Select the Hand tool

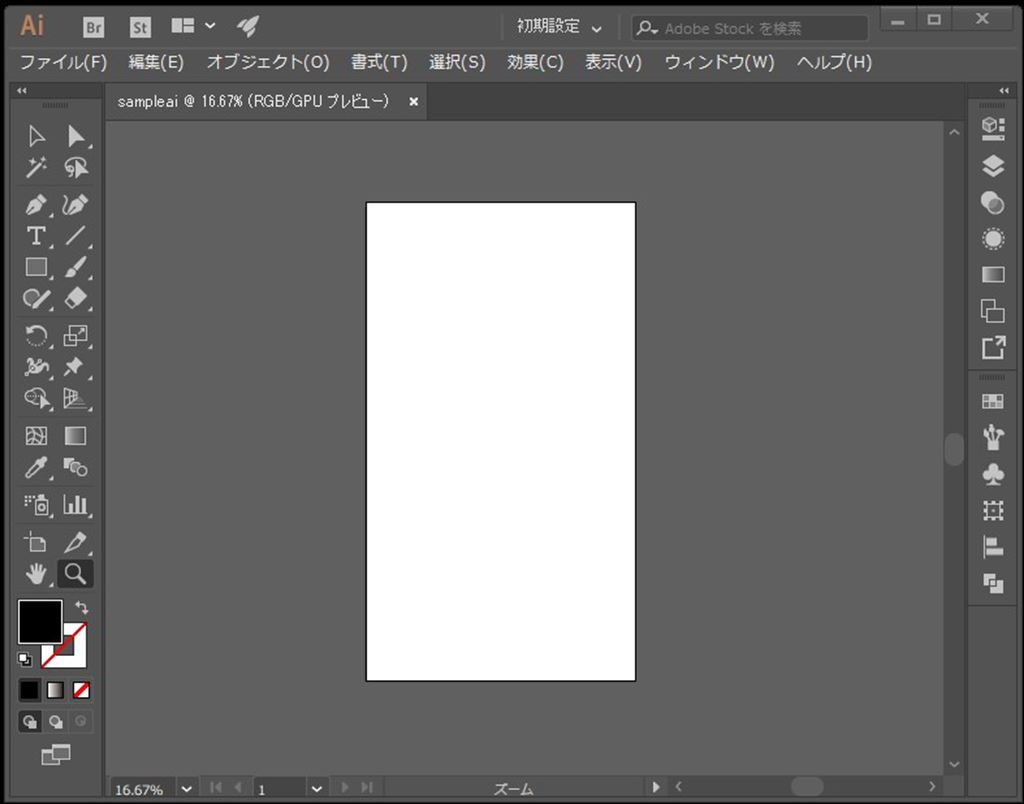click(37, 573)
